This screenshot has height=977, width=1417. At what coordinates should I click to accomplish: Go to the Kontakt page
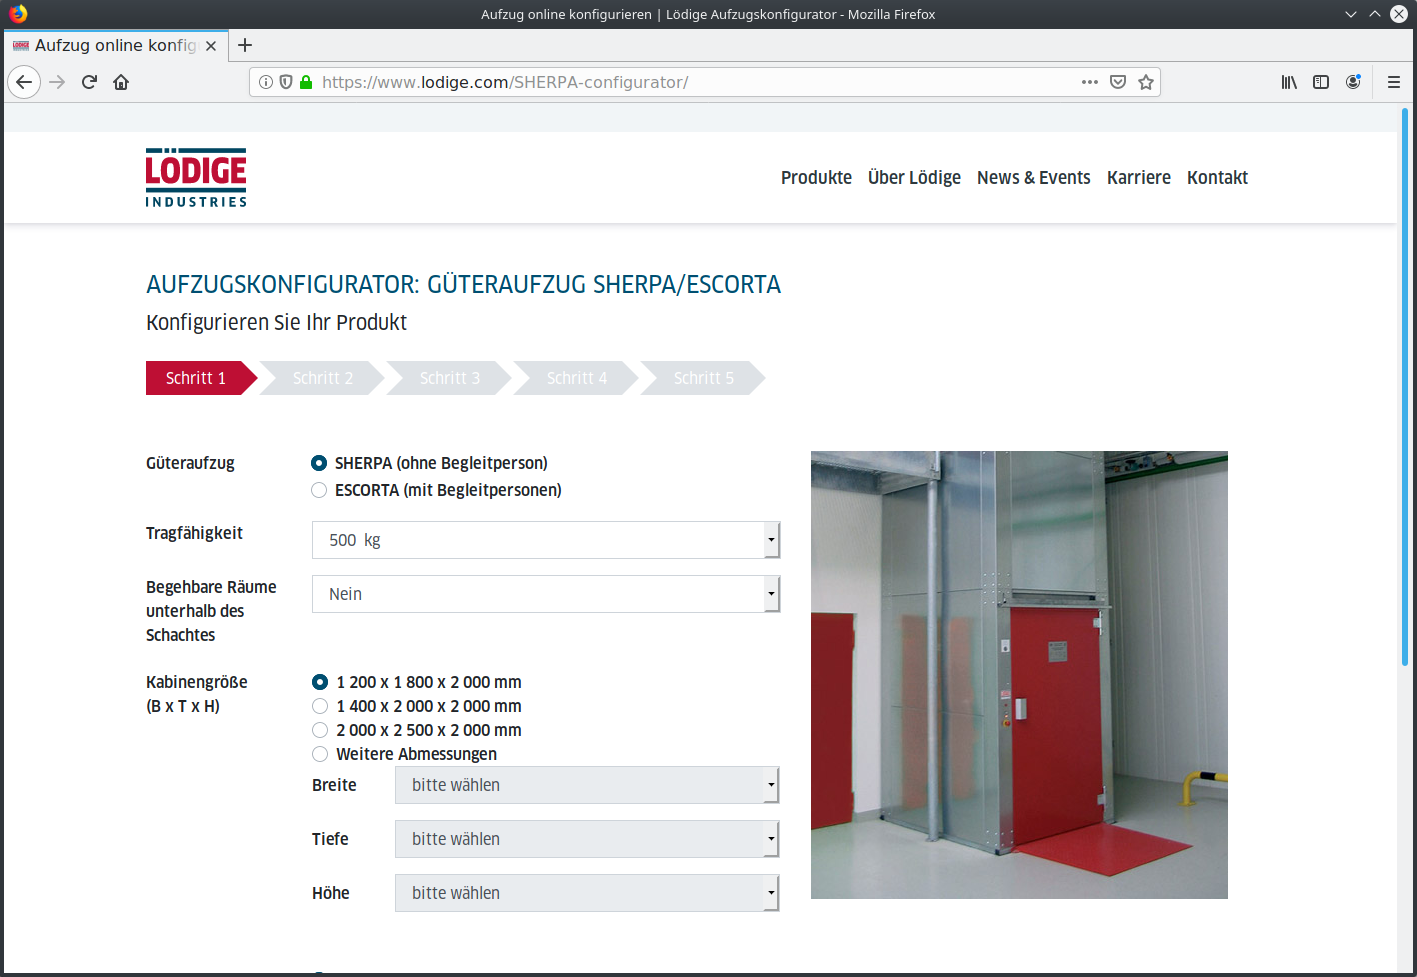(x=1217, y=178)
